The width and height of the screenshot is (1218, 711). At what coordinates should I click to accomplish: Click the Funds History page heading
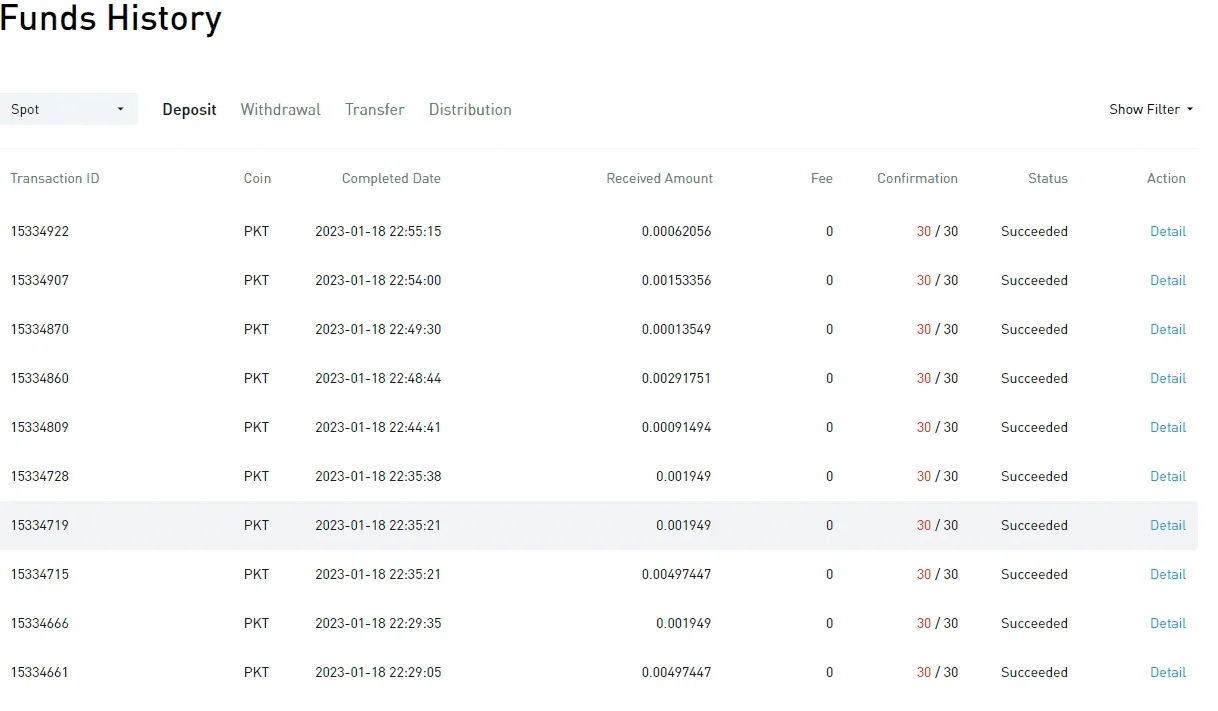click(x=110, y=18)
